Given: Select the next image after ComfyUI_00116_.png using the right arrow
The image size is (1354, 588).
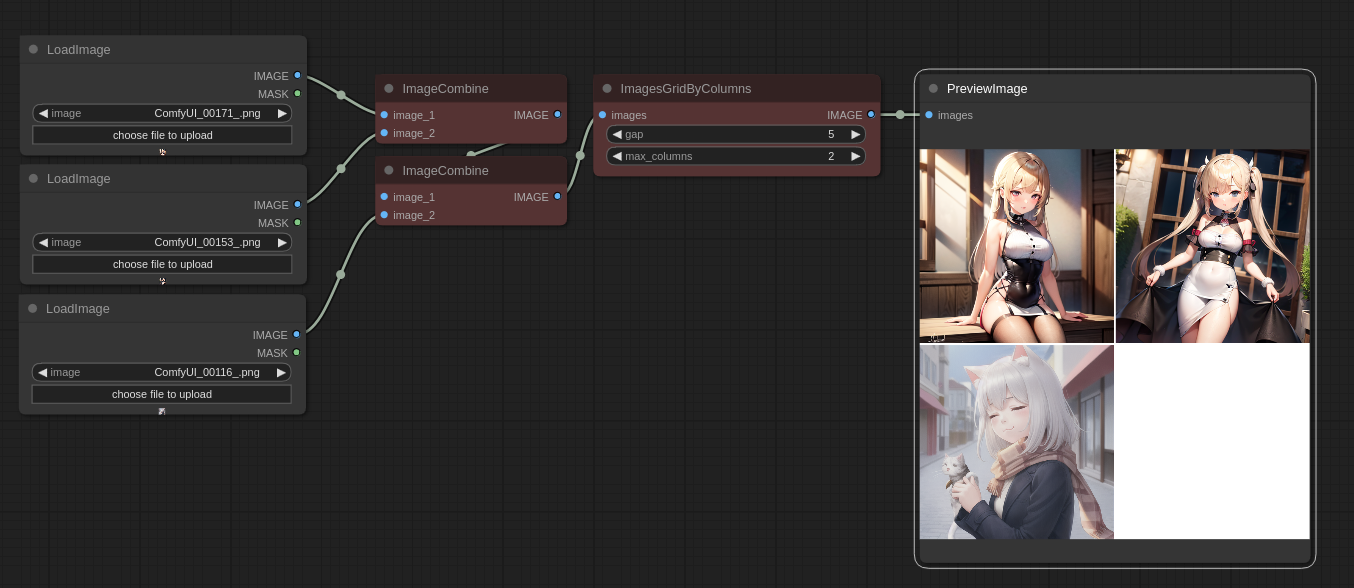Looking at the screenshot, I should pyautogui.click(x=281, y=372).
